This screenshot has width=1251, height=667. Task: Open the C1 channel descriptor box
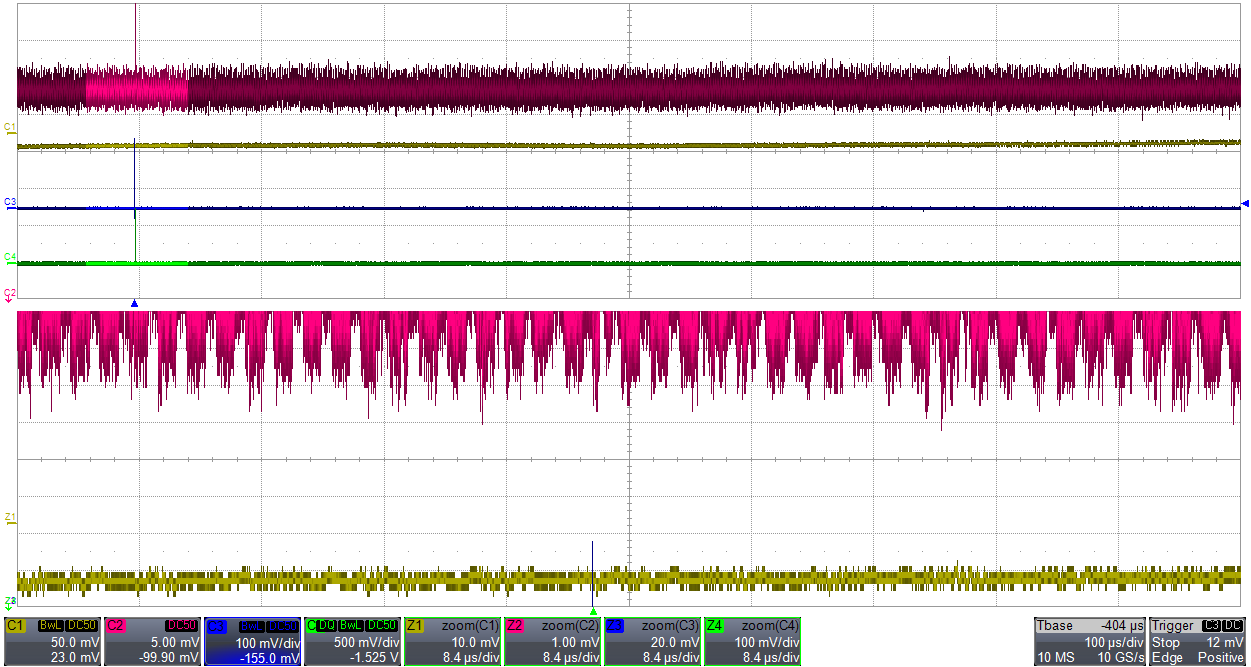coord(52,641)
